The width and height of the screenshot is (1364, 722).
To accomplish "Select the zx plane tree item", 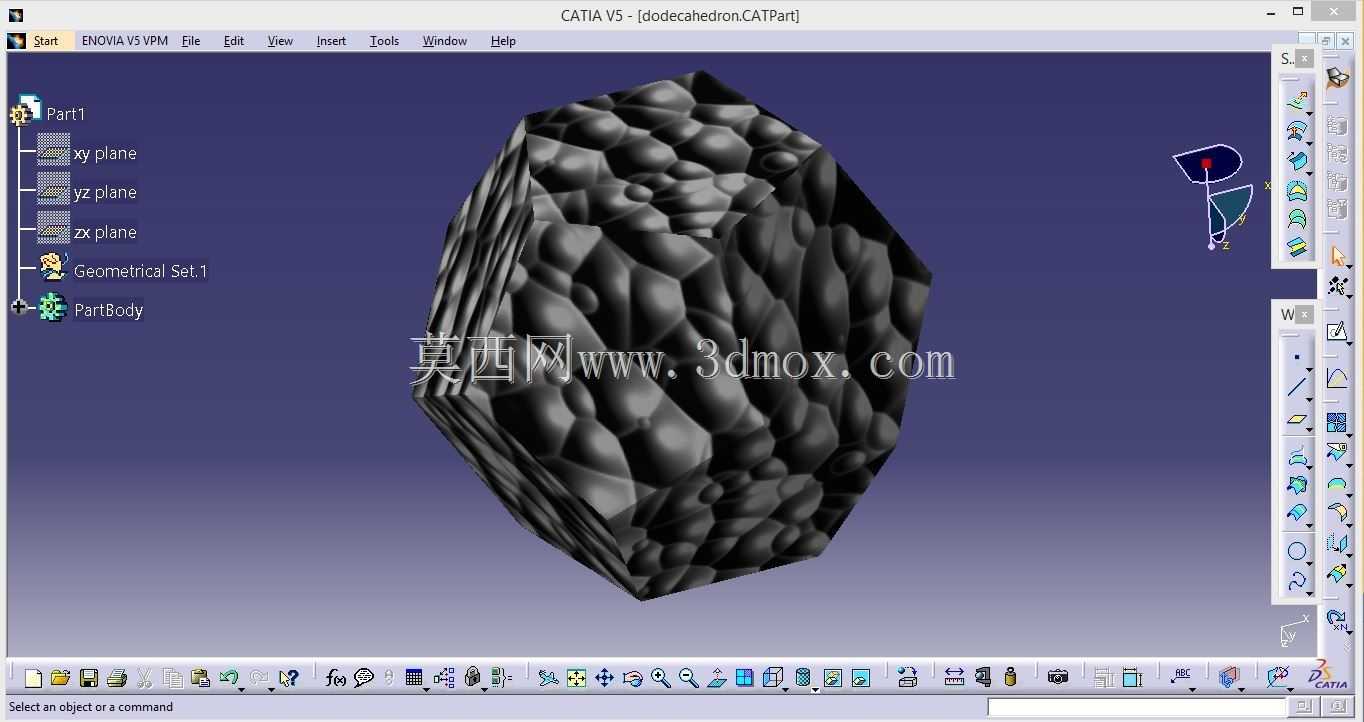I will [x=105, y=232].
